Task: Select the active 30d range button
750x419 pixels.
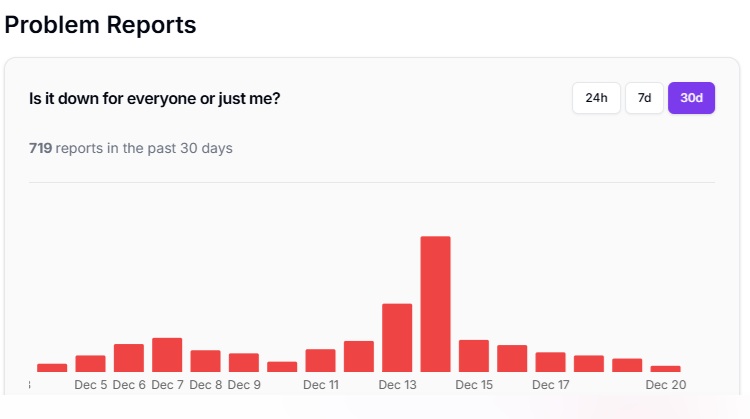Action: (x=691, y=98)
